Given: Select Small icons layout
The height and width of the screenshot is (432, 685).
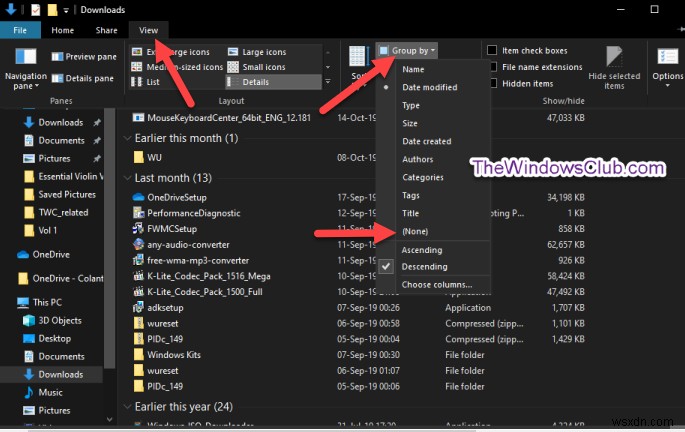Looking at the screenshot, I should point(257,67).
